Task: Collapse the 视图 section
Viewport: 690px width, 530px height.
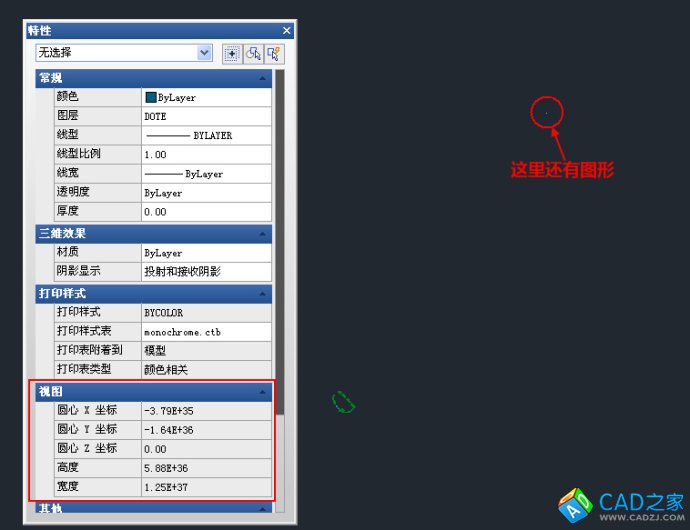Action: coord(263,392)
